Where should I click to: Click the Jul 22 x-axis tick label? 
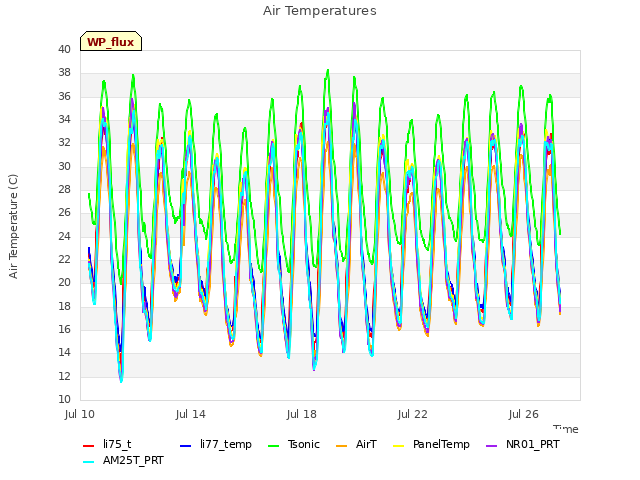[413, 414]
